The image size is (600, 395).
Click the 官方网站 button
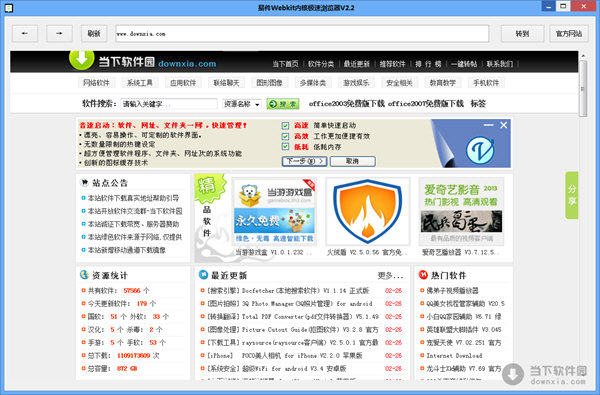tap(569, 34)
